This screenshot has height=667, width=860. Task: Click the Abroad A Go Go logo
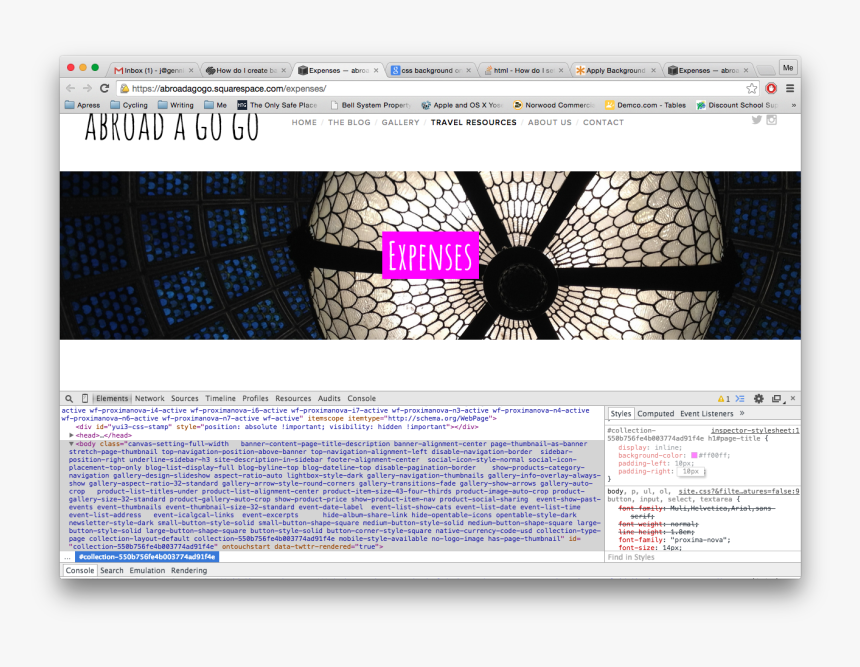[x=172, y=127]
